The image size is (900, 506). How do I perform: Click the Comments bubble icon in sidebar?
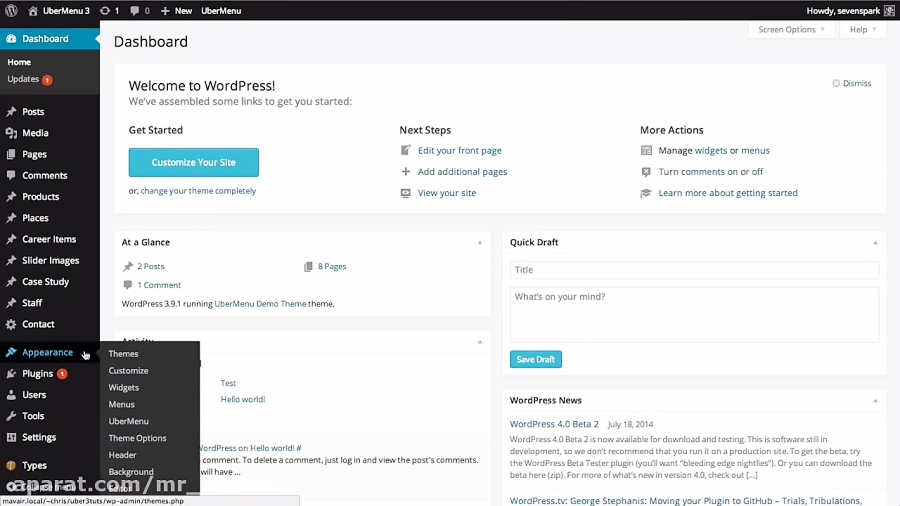(11, 175)
